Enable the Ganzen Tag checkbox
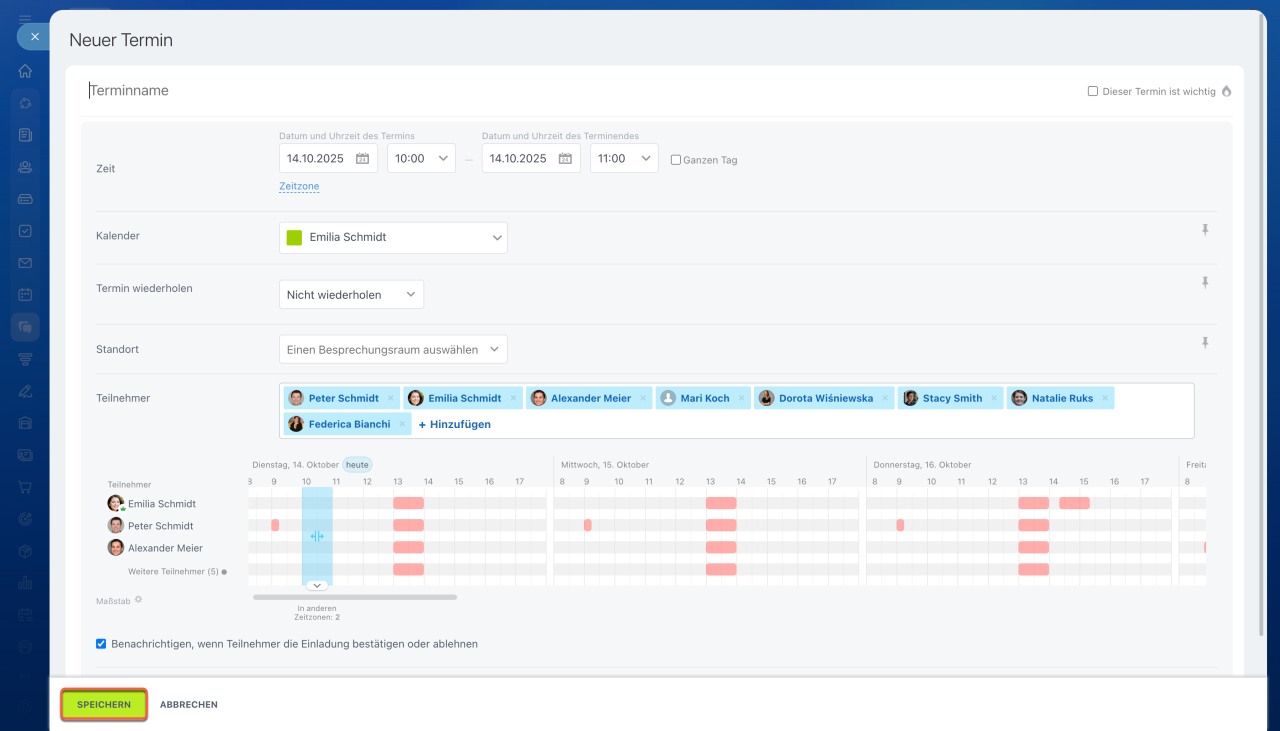Viewport: 1280px width, 731px height. [676, 160]
